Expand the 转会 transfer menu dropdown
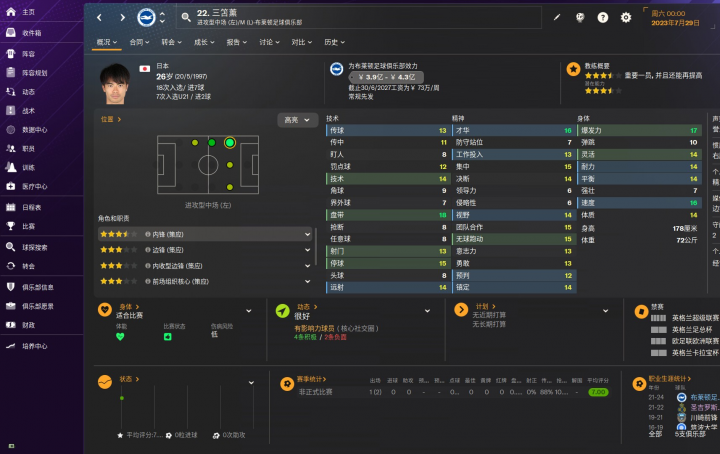Image resolution: width=720 pixels, height=454 pixels. 171,43
